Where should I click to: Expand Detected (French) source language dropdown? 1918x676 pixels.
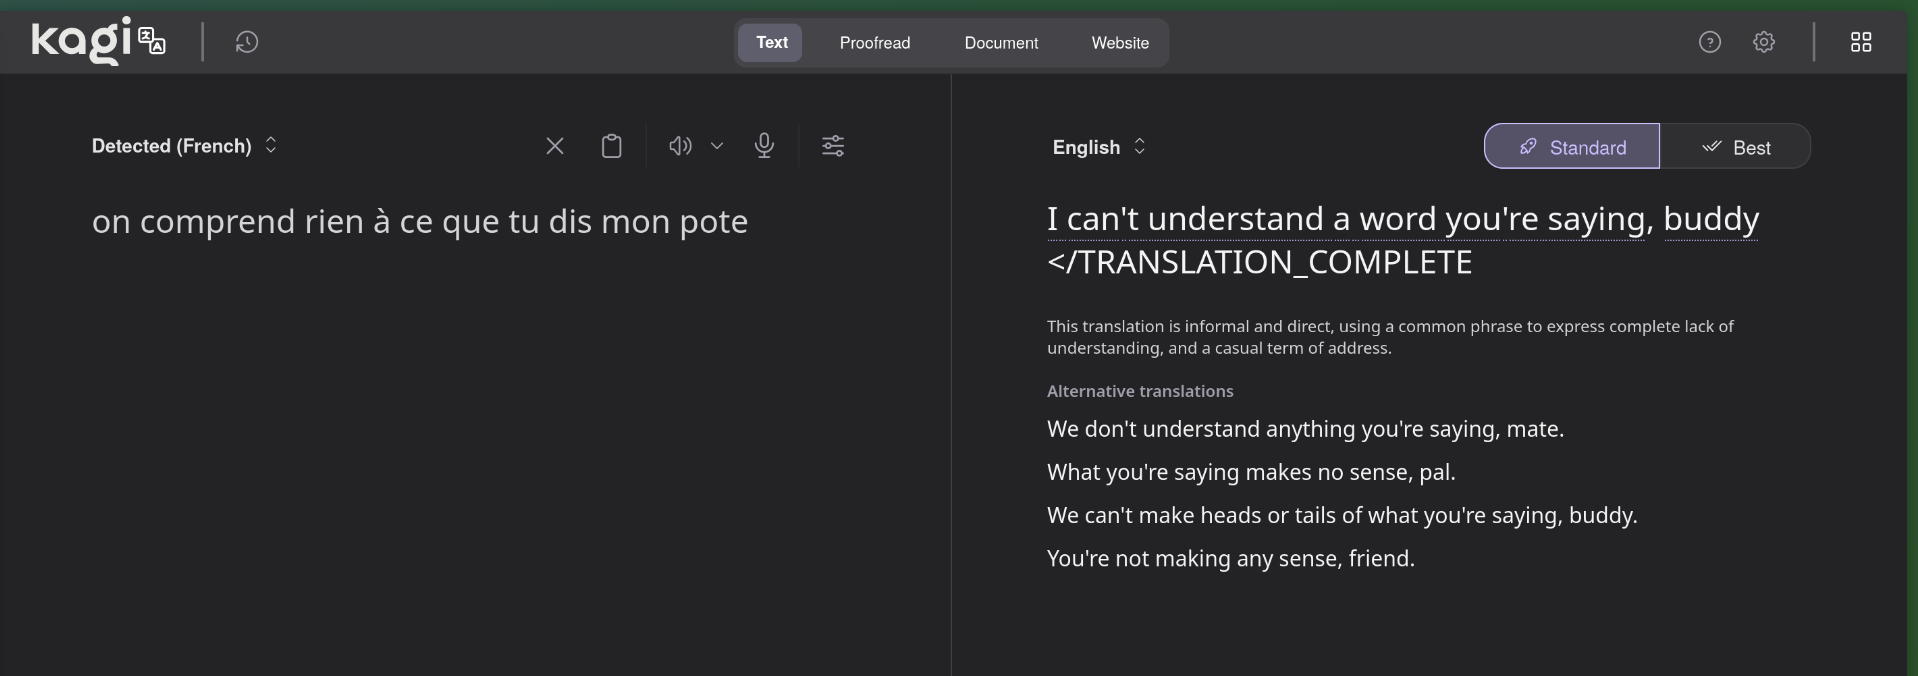(184, 146)
